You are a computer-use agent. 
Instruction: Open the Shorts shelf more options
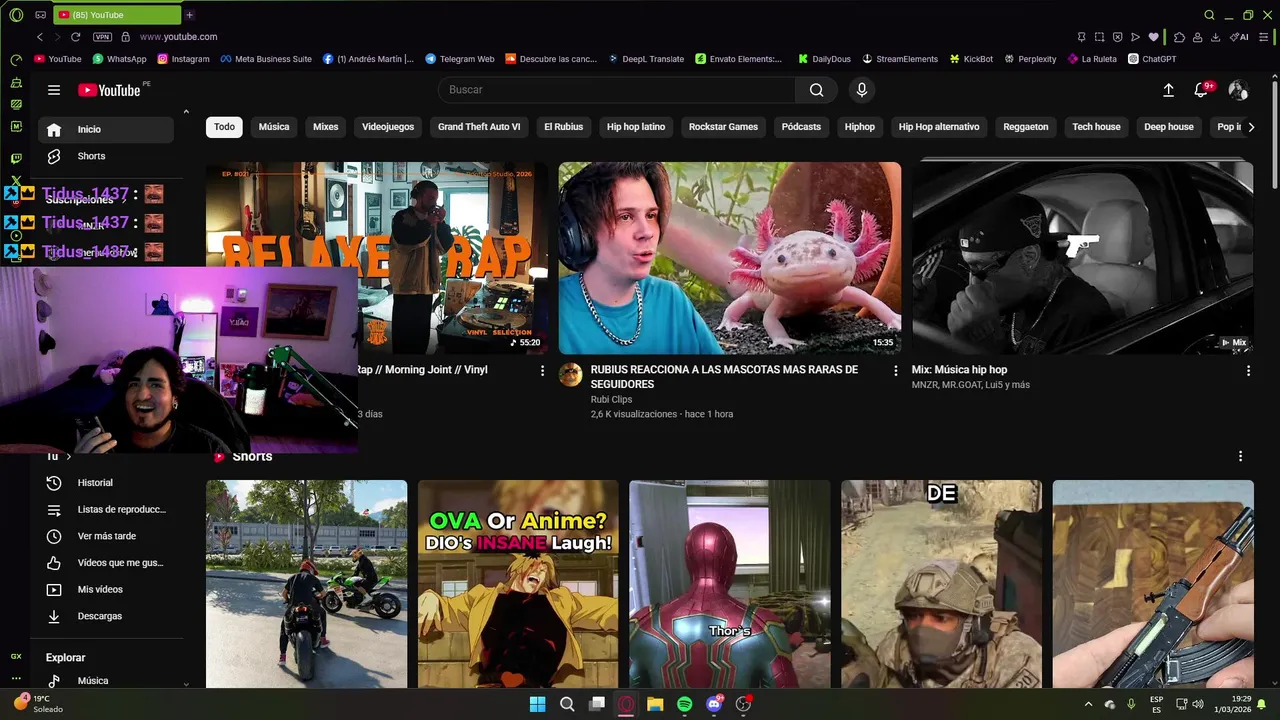tap(1241, 456)
